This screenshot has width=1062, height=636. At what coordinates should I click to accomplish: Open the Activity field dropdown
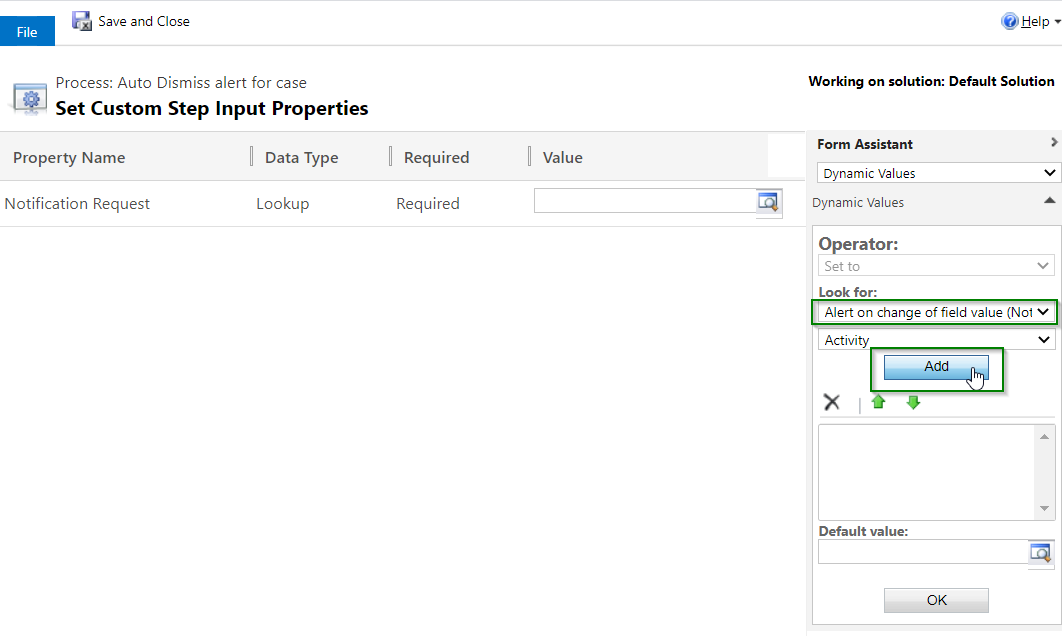pos(936,340)
